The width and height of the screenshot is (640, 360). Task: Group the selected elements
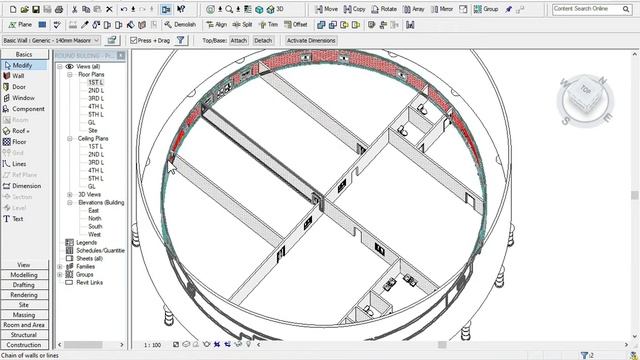(486, 9)
